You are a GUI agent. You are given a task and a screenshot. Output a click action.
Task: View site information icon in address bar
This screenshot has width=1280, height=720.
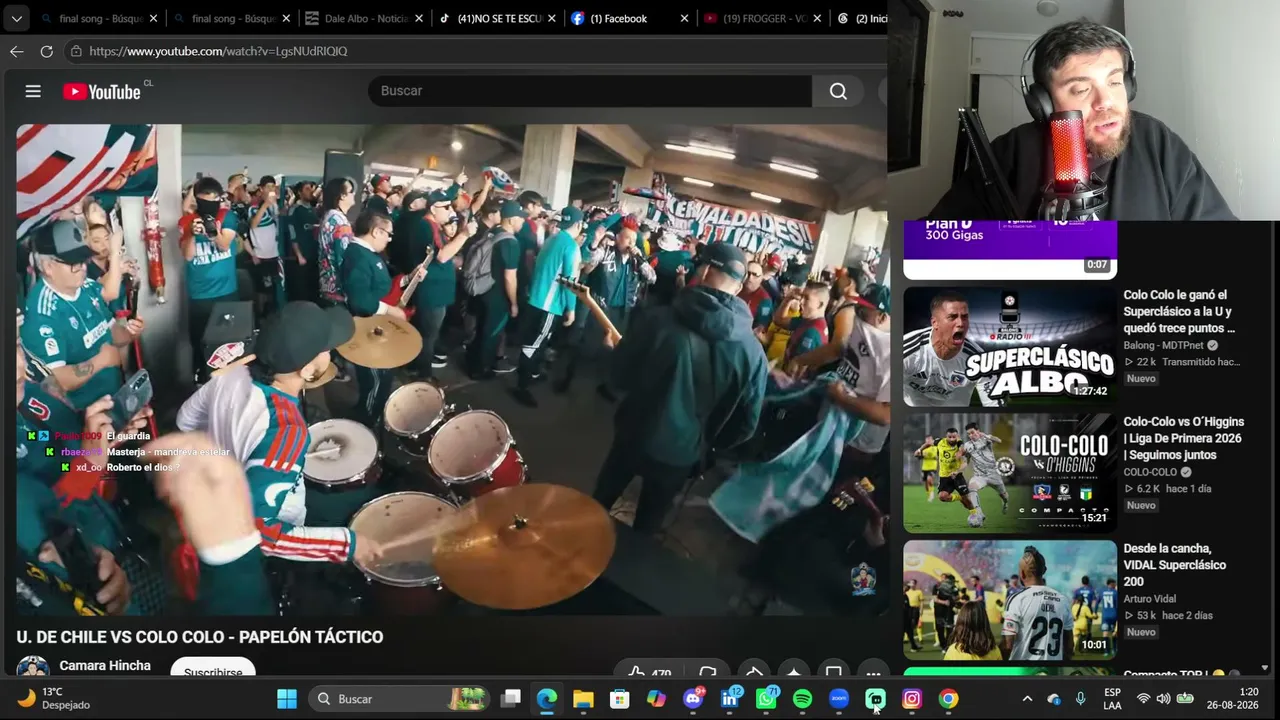76,51
